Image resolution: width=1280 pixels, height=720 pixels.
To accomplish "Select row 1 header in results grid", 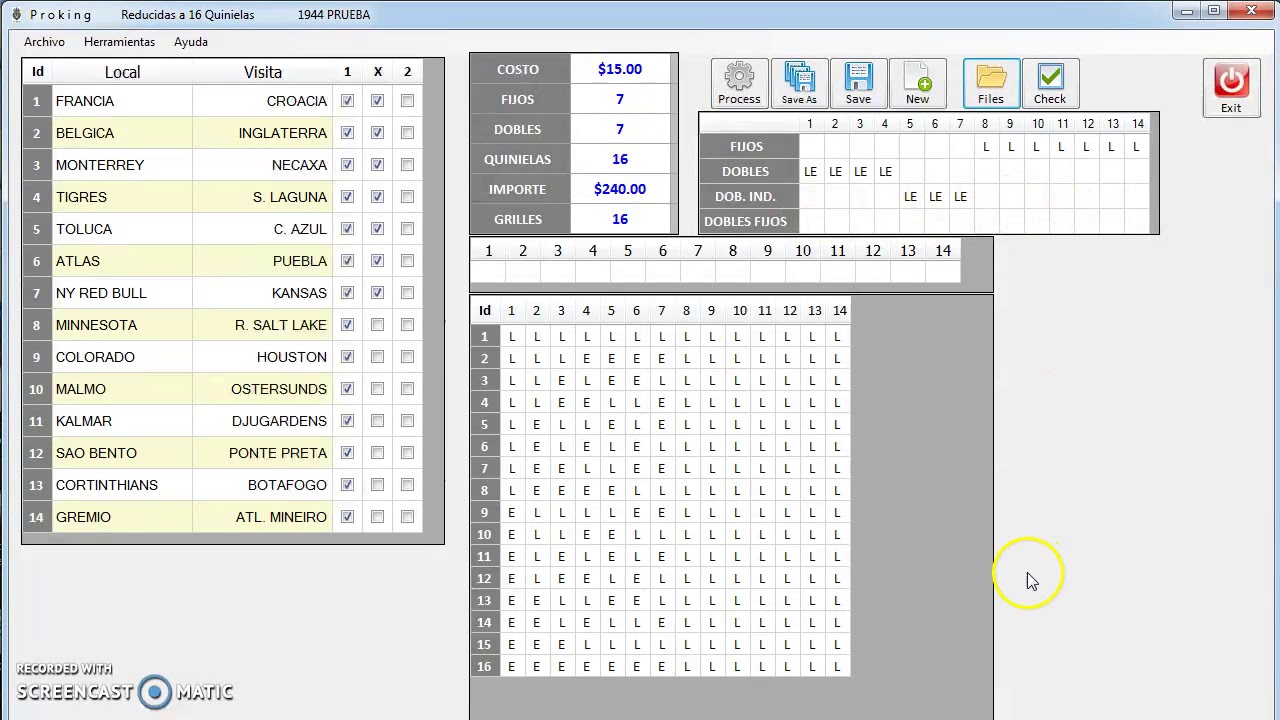I will [484, 337].
